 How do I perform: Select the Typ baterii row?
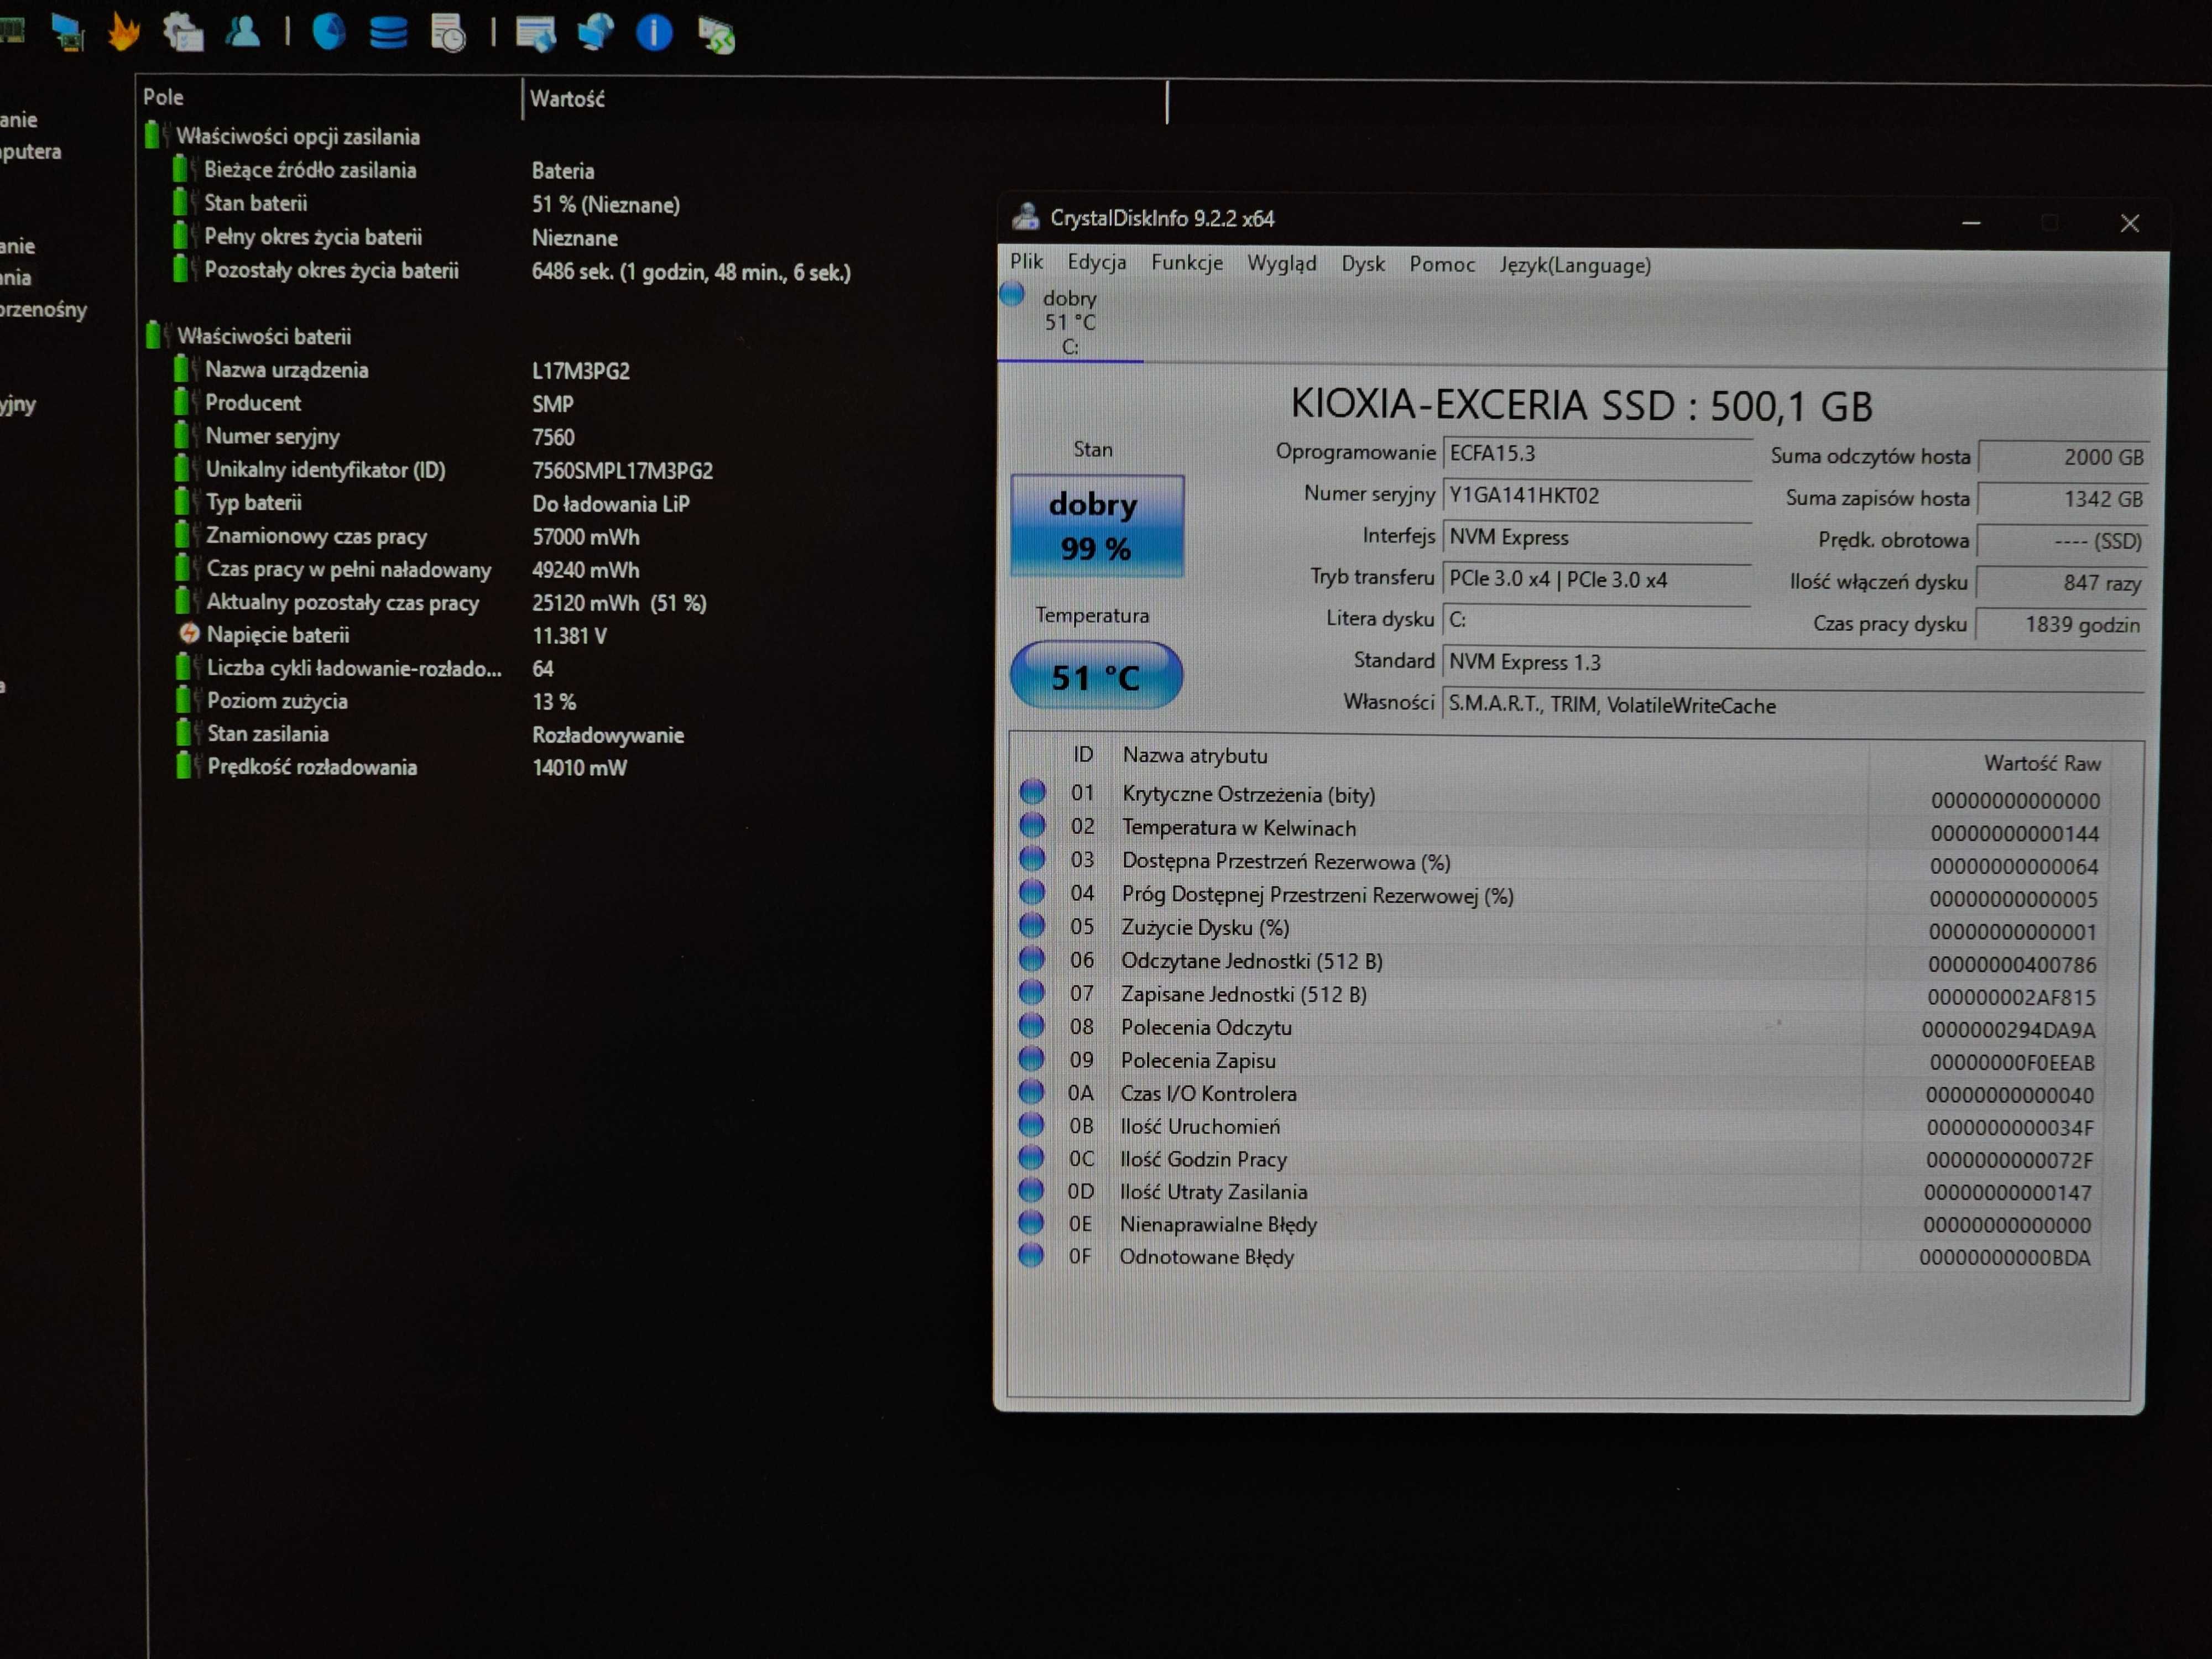(x=431, y=502)
